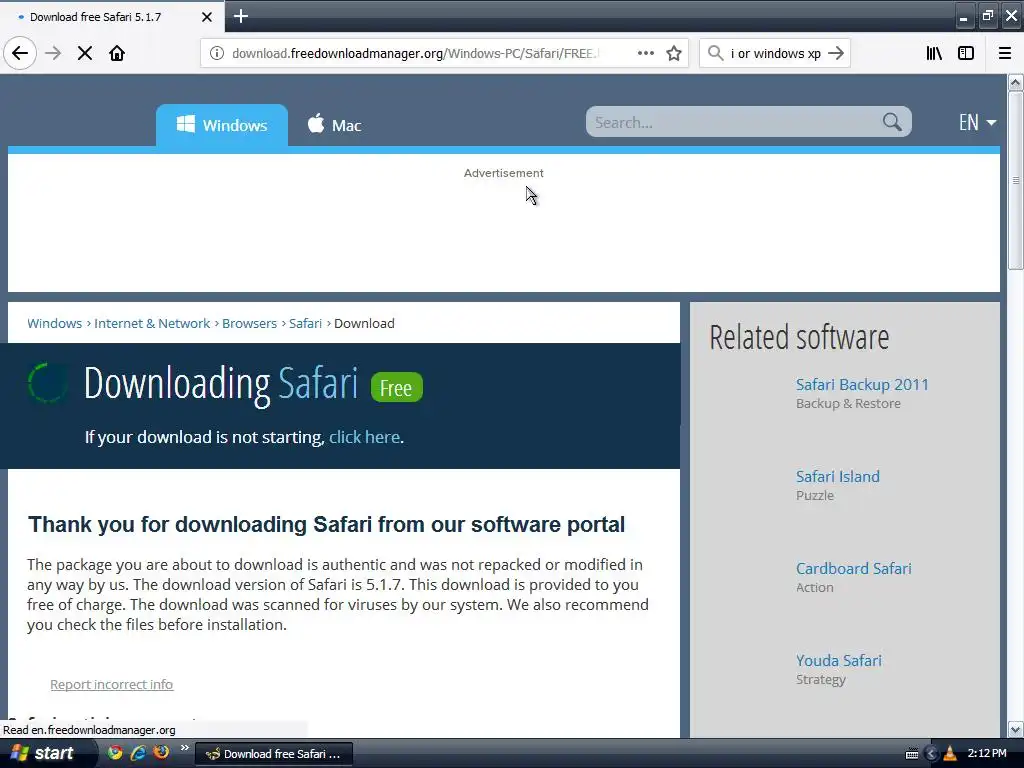
Task: Click the Download breadcrumb text
Action: [x=364, y=323]
